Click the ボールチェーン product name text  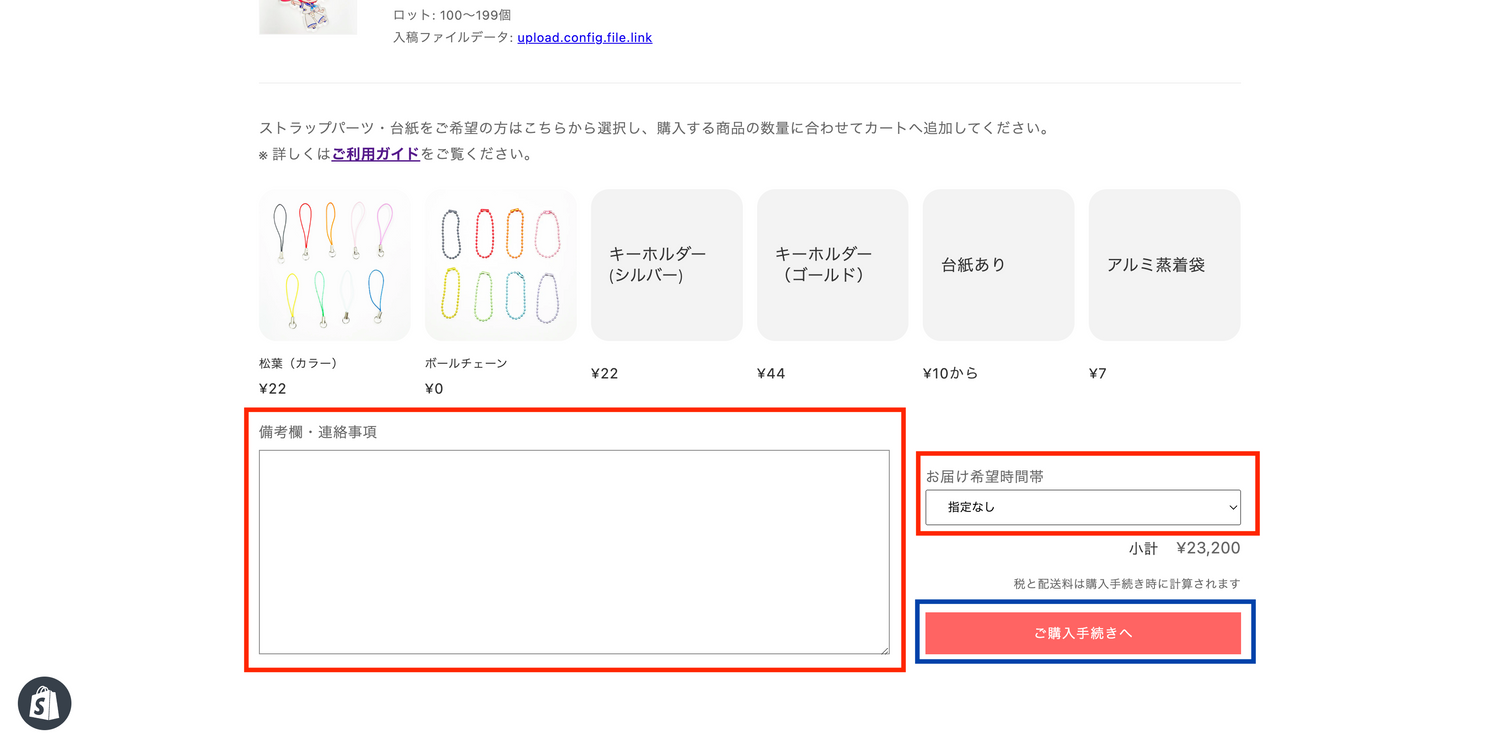[x=465, y=363]
